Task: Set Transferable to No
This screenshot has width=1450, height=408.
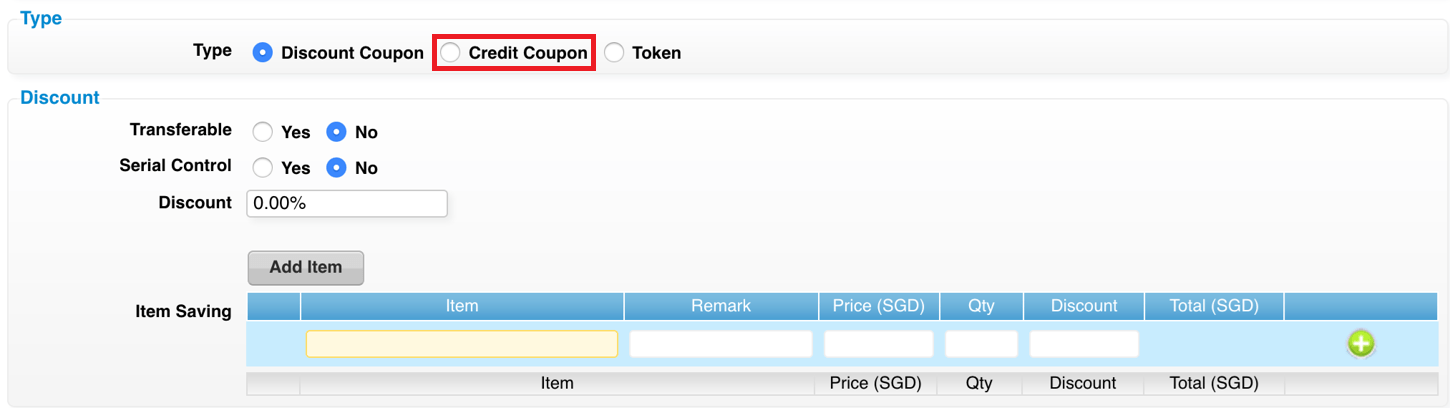Action: 337,132
